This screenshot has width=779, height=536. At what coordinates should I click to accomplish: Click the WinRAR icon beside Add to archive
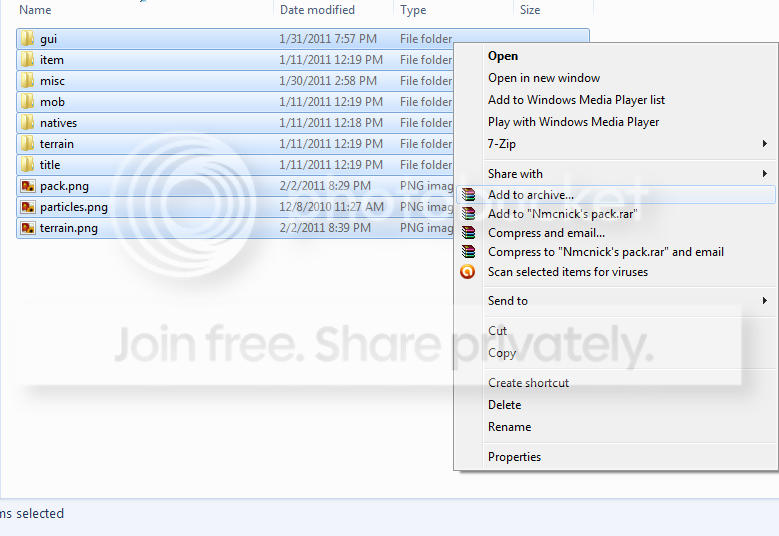(x=468, y=195)
